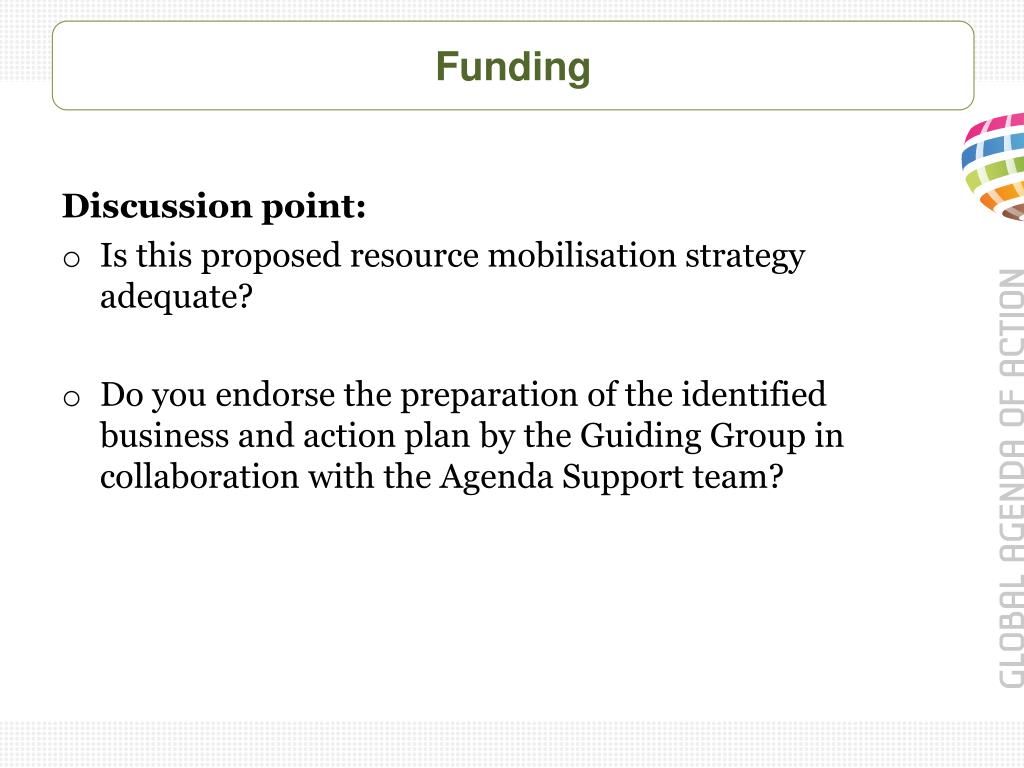Click the second bullet circle marker
This screenshot has height=768, width=1024.
click(72, 398)
